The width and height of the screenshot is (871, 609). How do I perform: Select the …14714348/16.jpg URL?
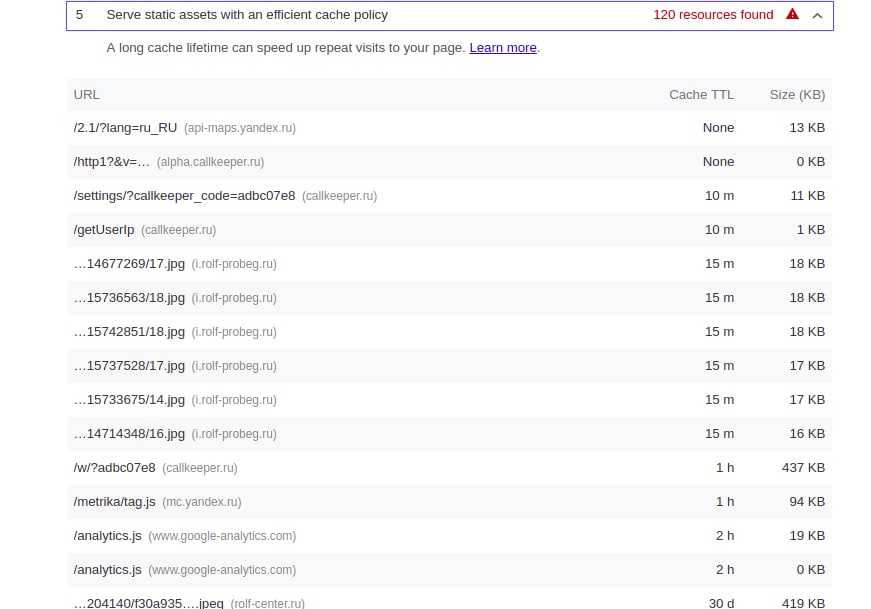[129, 433]
